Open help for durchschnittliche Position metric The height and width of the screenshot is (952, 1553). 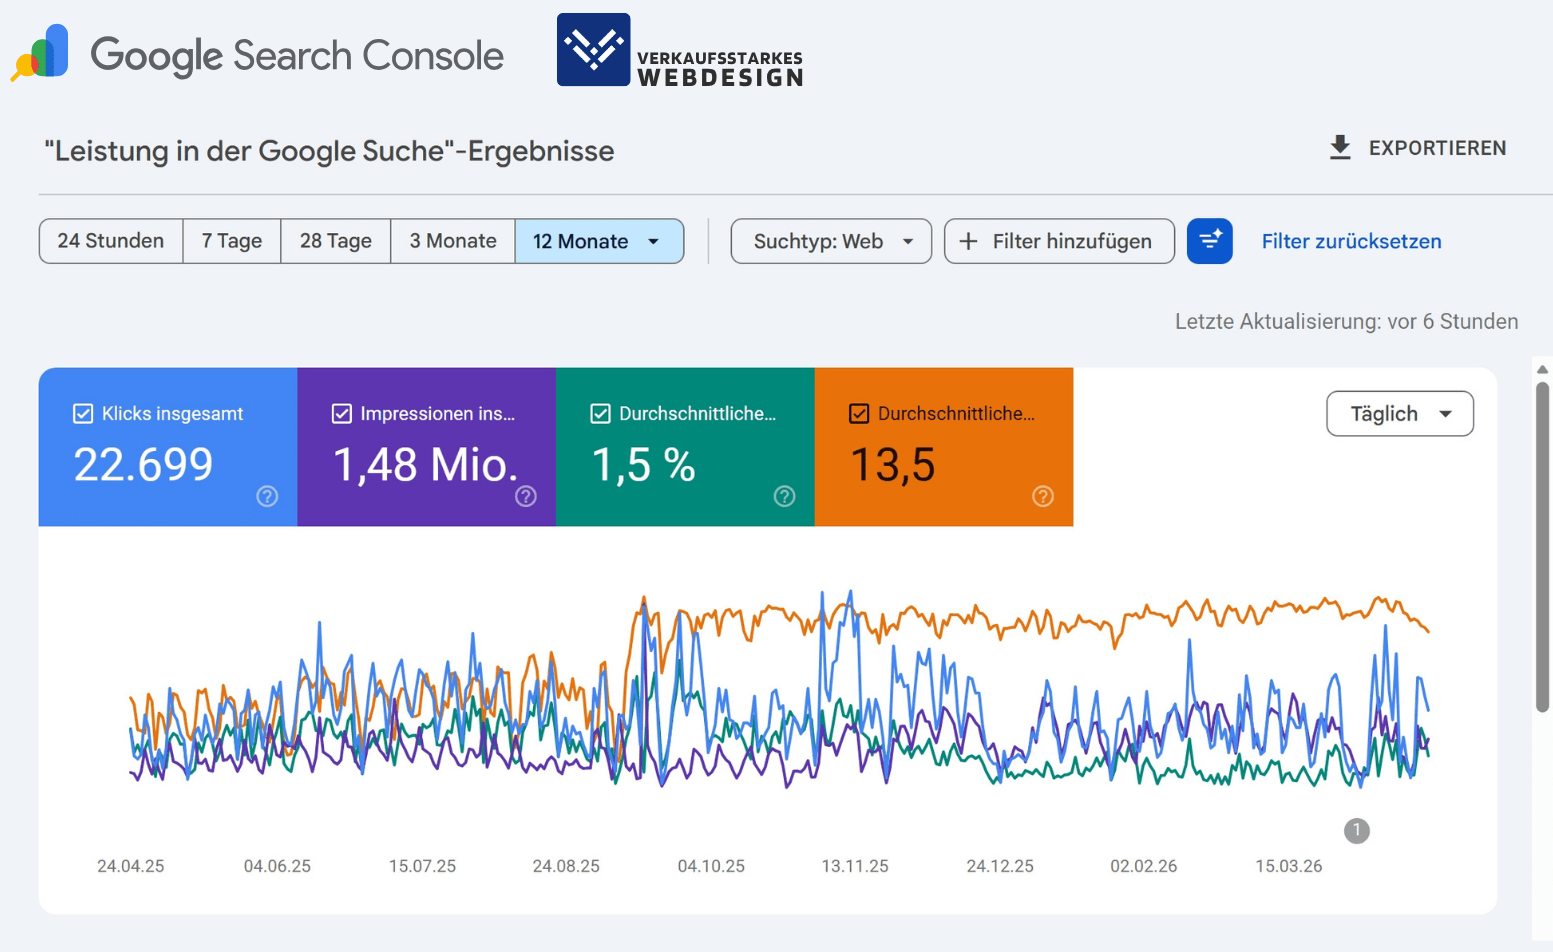(x=1042, y=496)
